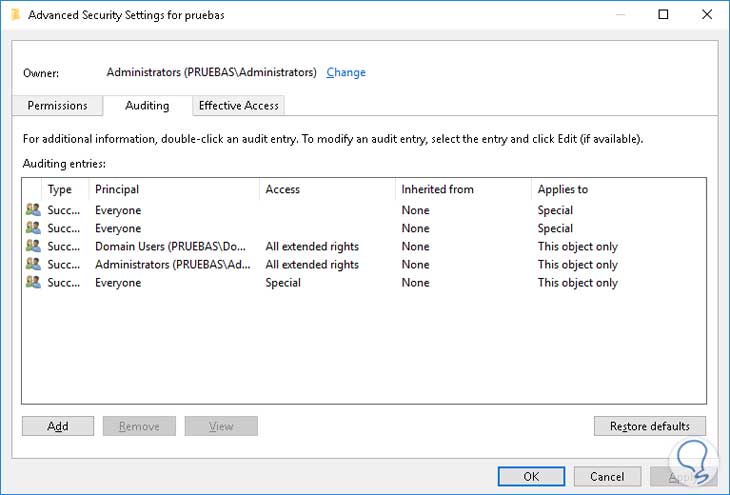Sort entries by the Access column header
Image resolution: width=730 pixels, height=495 pixels.
point(282,189)
